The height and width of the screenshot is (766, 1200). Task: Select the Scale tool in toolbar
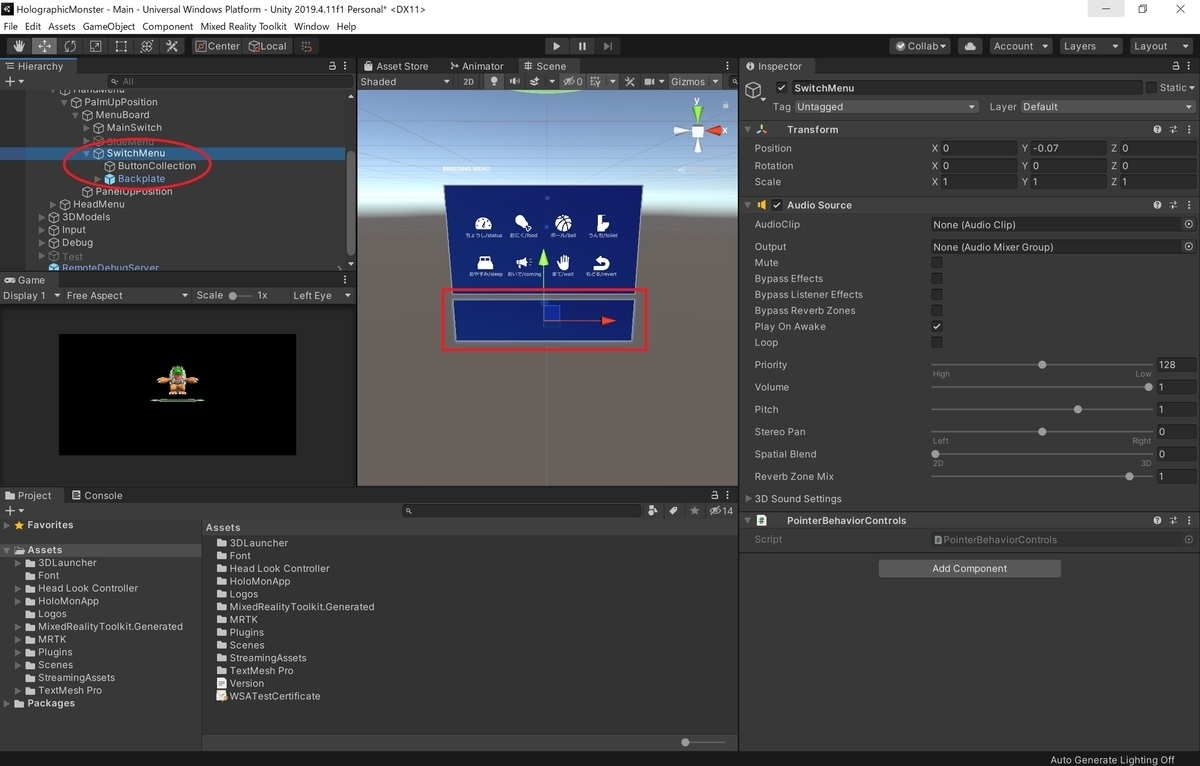pos(95,46)
